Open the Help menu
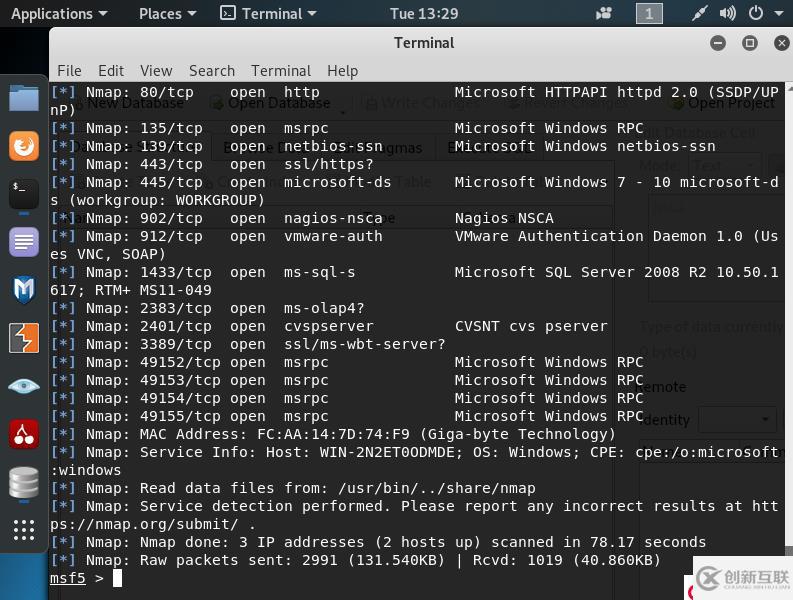 (342, 71)
